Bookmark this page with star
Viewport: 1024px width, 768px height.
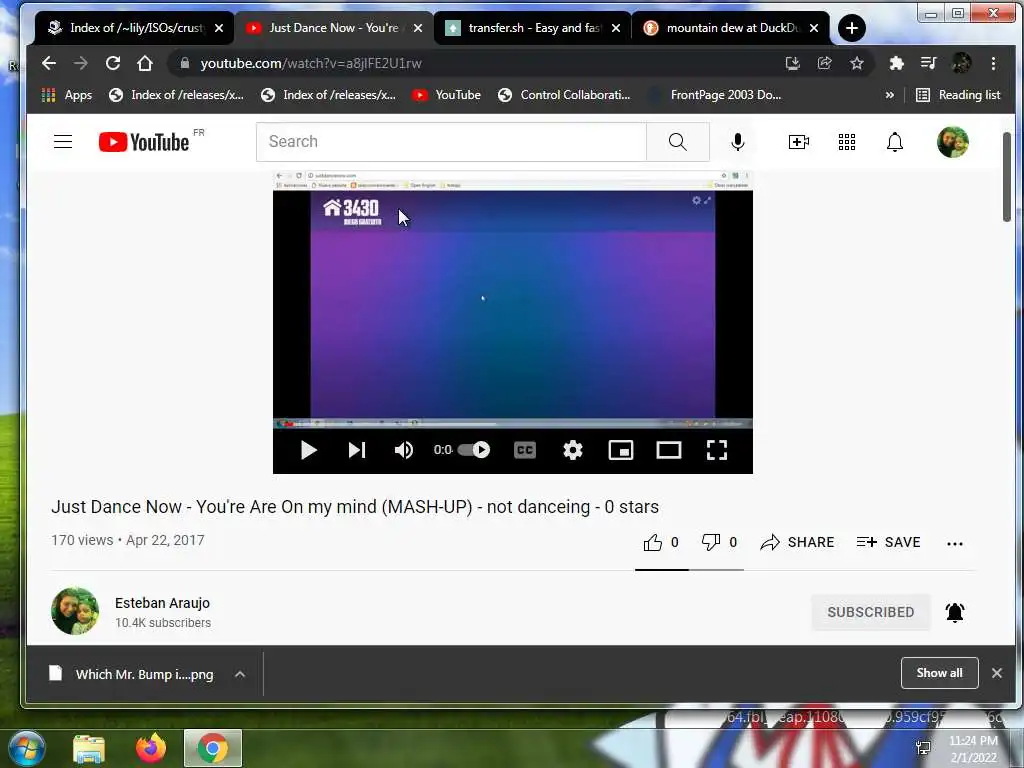857,63
